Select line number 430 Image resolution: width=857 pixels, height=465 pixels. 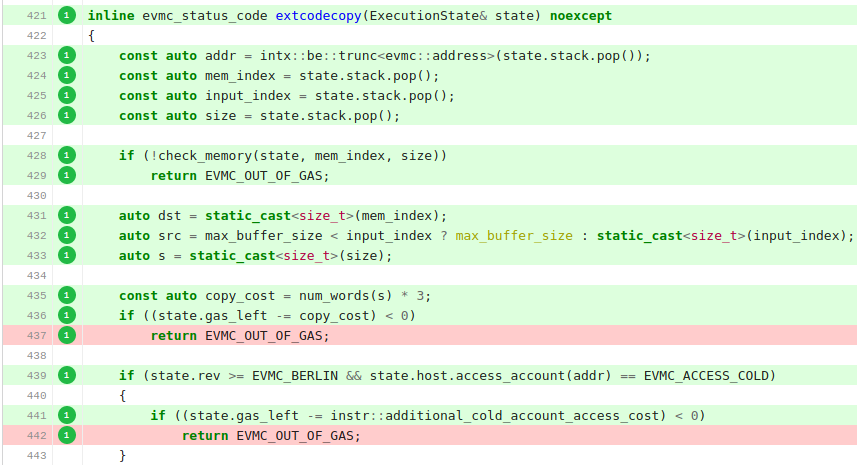pos(37,196)
